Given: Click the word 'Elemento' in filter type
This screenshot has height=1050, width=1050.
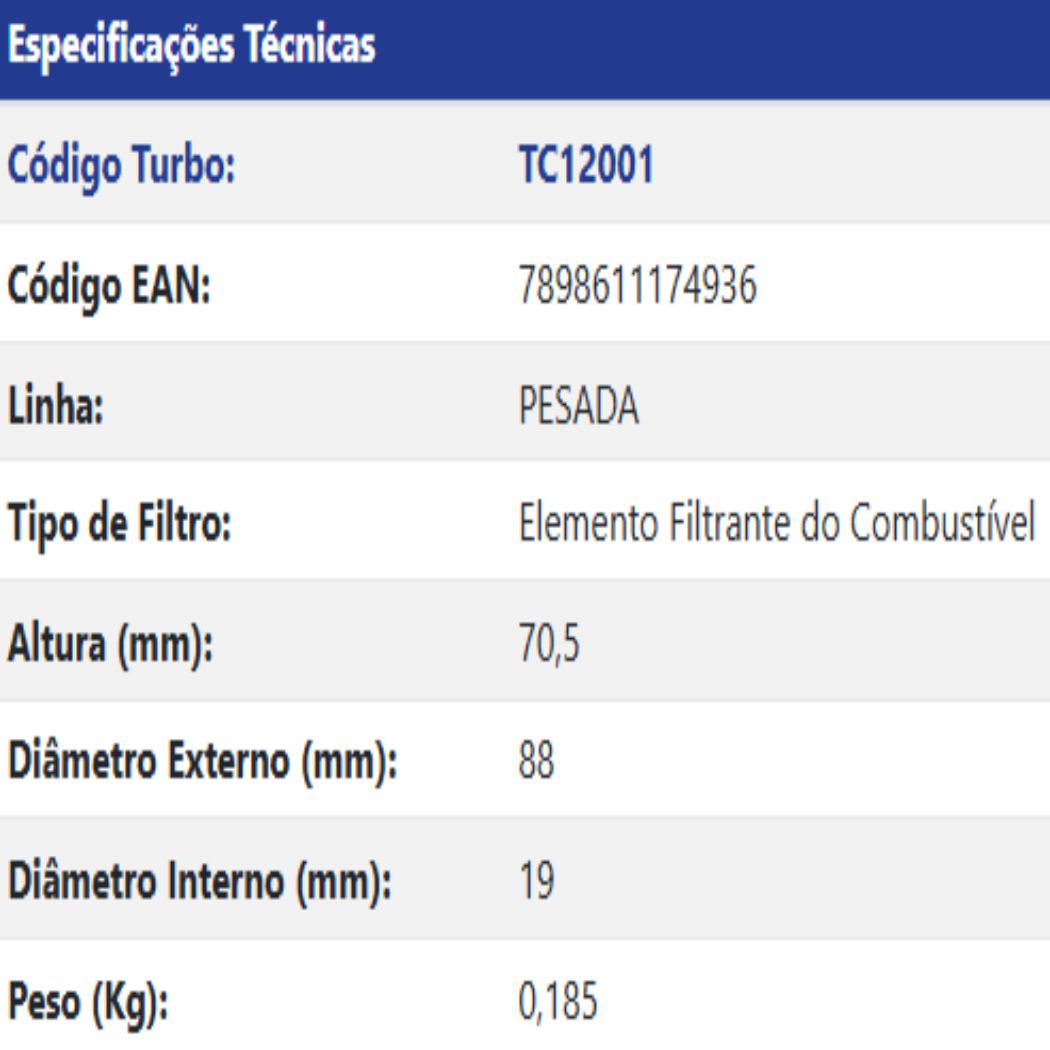Looking at the screenshot, I should [x=579, y=524].
